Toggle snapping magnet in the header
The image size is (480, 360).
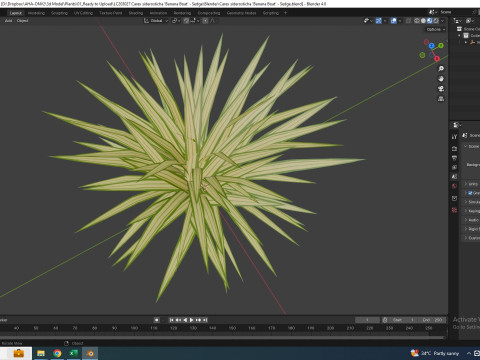(x=186, y=21)
